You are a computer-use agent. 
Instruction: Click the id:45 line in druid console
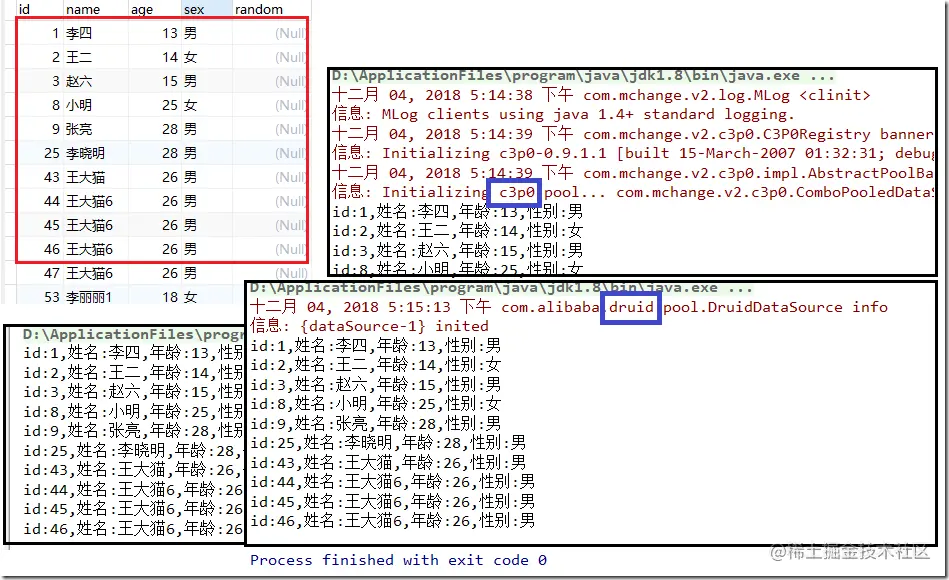pos(393,501)
